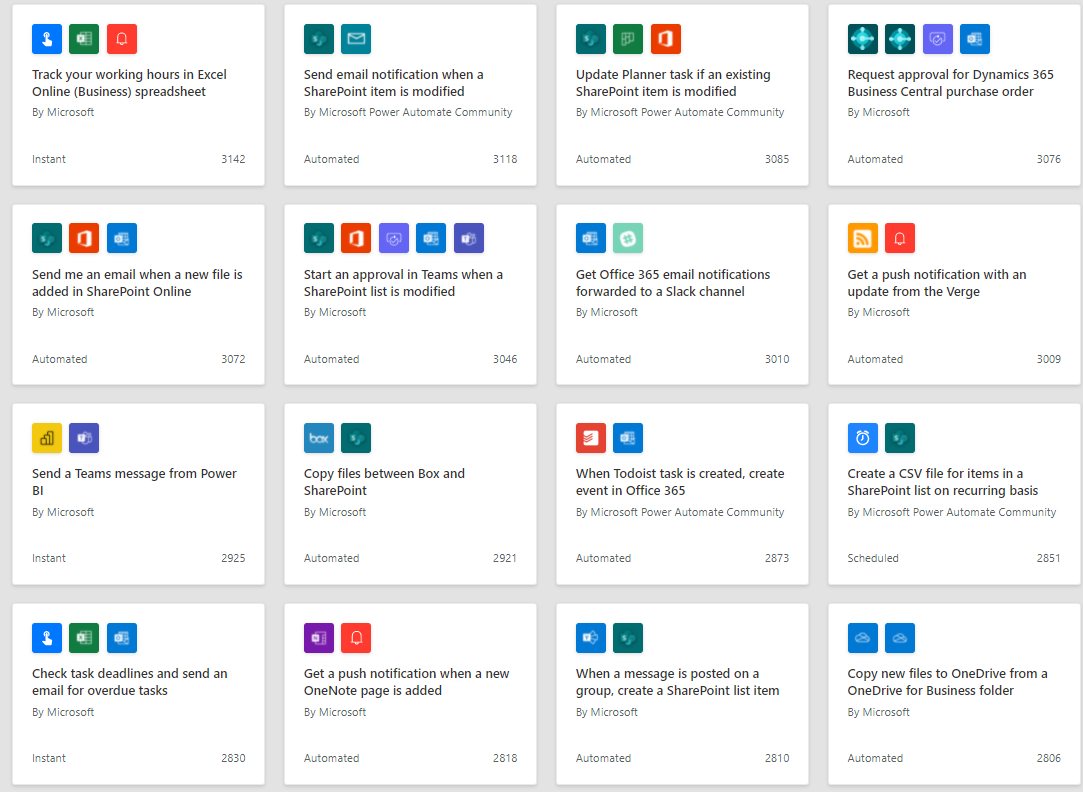Click the purple OneNote icon
Screen dimensions: 1083x792
click(319, 638)
